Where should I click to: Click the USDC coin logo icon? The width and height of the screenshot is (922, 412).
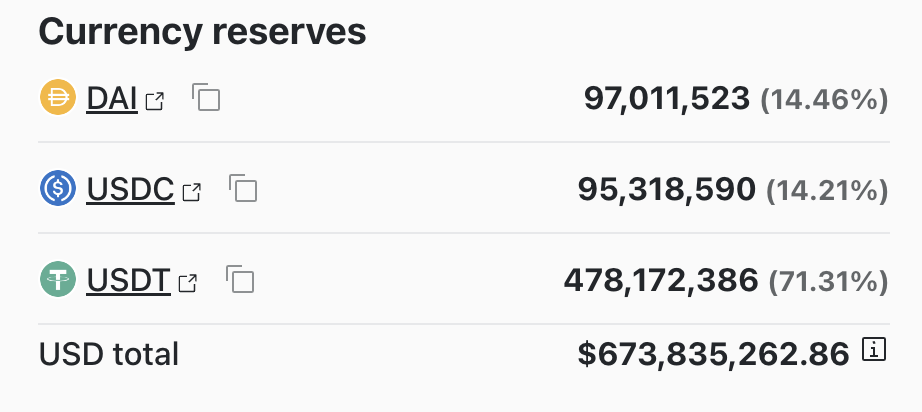(x=58, y=189)
